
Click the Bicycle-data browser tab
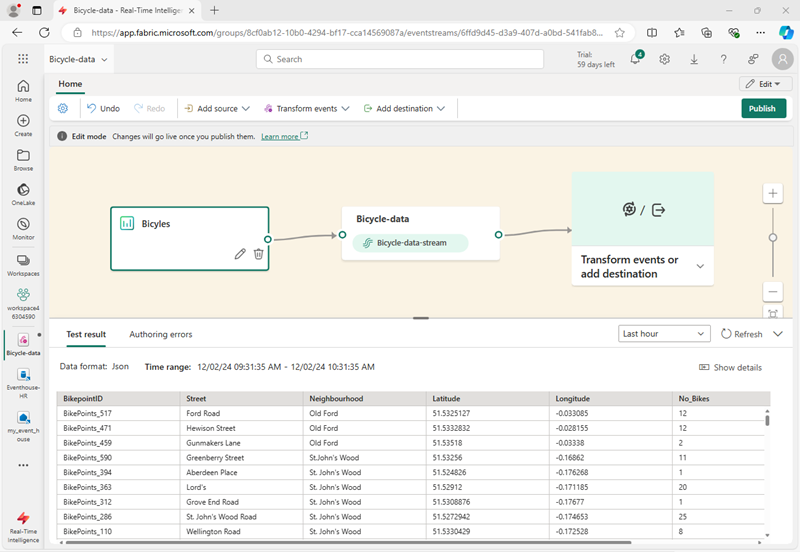(x=128, y=10)
